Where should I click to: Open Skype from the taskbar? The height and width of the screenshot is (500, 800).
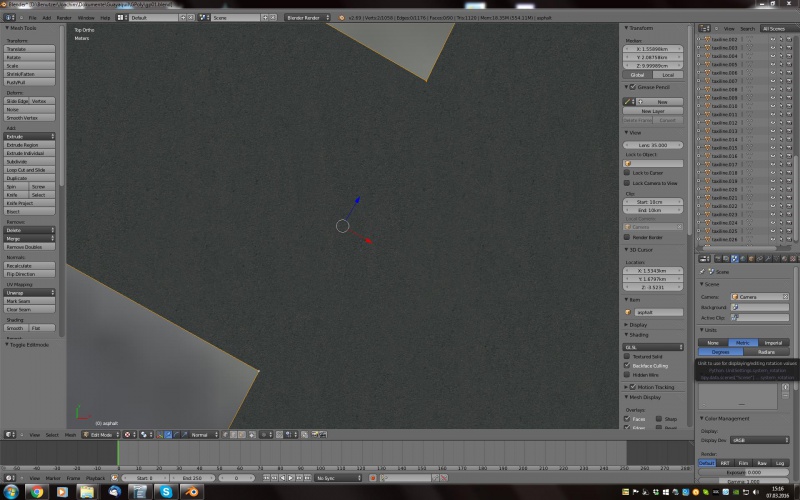pyautogui.click(x=165, y=492)
